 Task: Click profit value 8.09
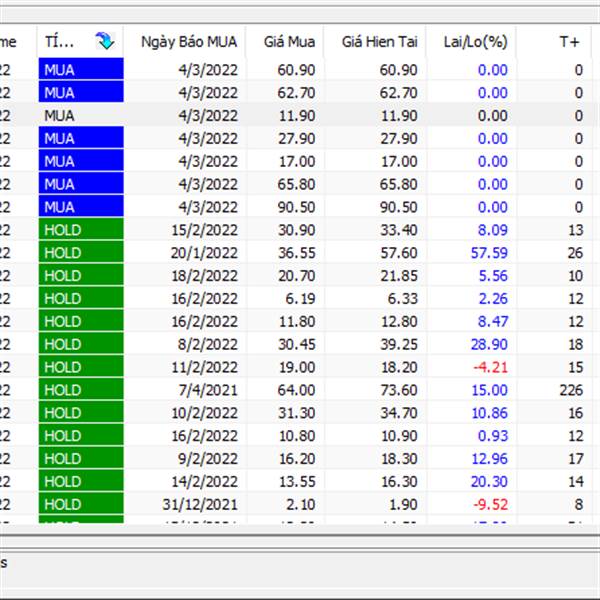[x=493, y=230]
